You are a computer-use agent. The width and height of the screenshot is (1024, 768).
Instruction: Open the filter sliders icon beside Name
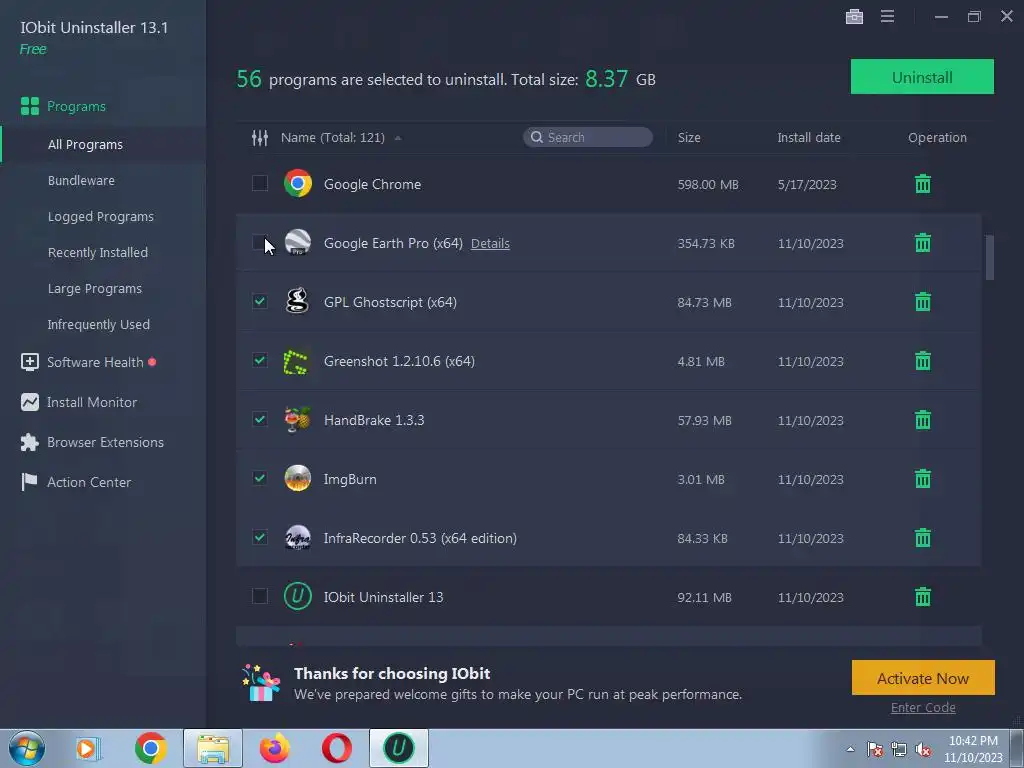click(x=260, y=138)
